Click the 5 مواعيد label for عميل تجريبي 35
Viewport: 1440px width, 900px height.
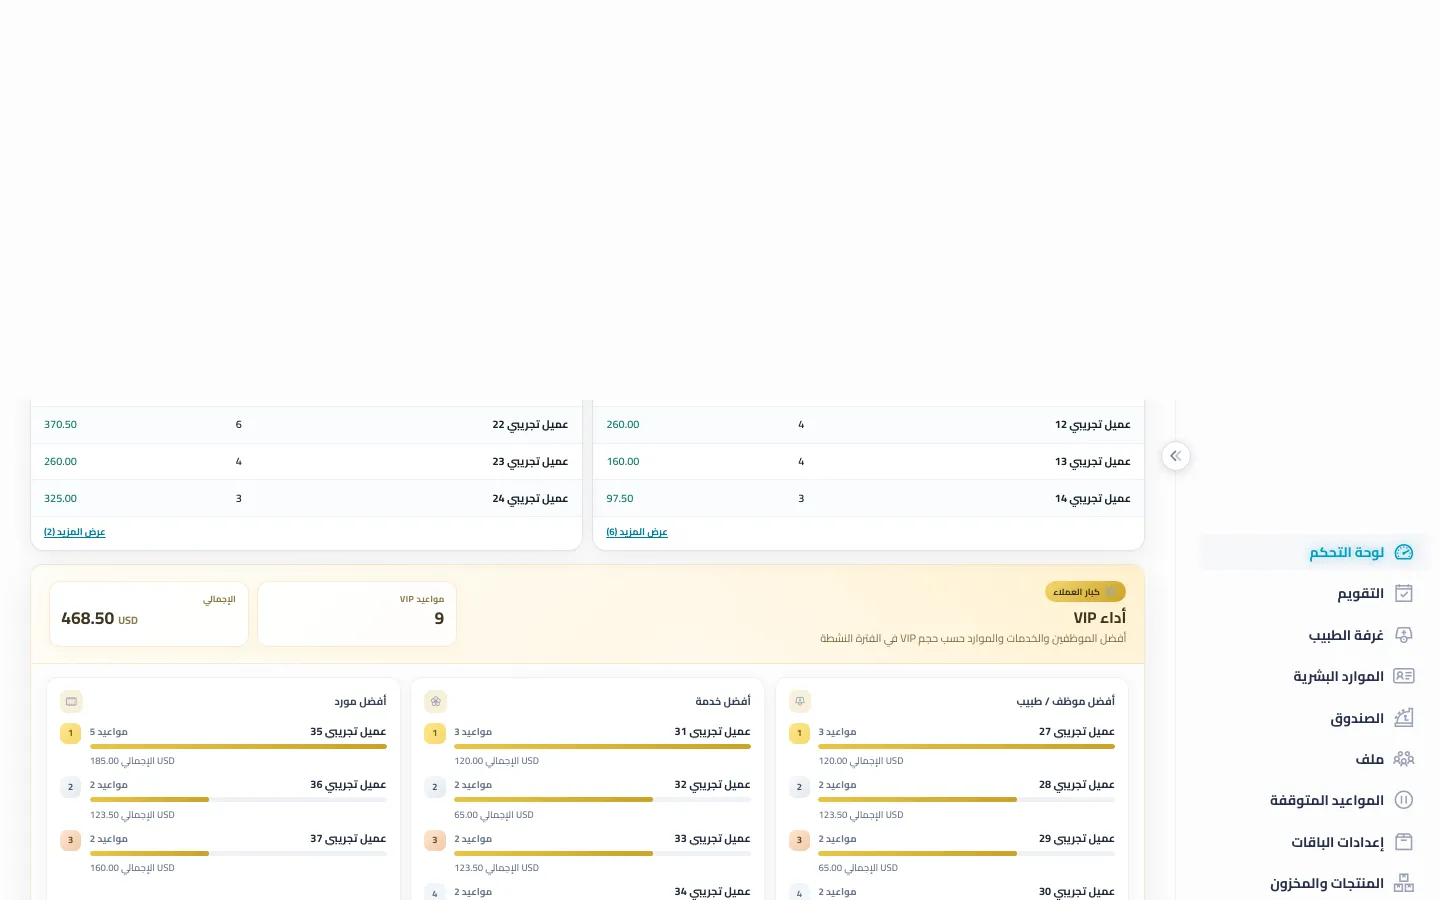[x=109, y=732]
